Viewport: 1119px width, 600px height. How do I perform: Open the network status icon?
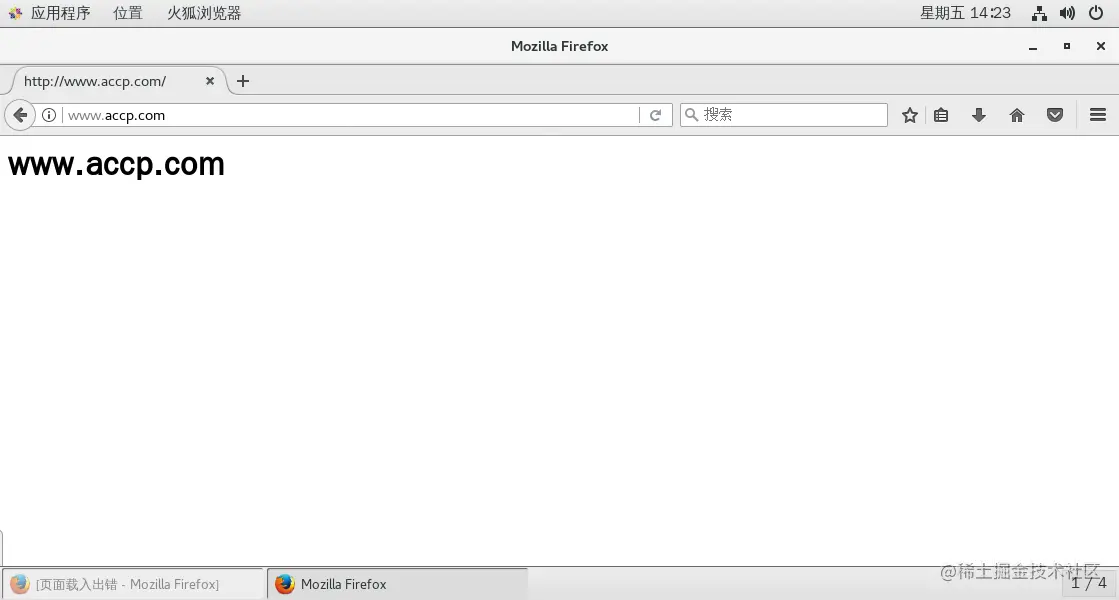pyautogui.click(x=1039, y=13)
